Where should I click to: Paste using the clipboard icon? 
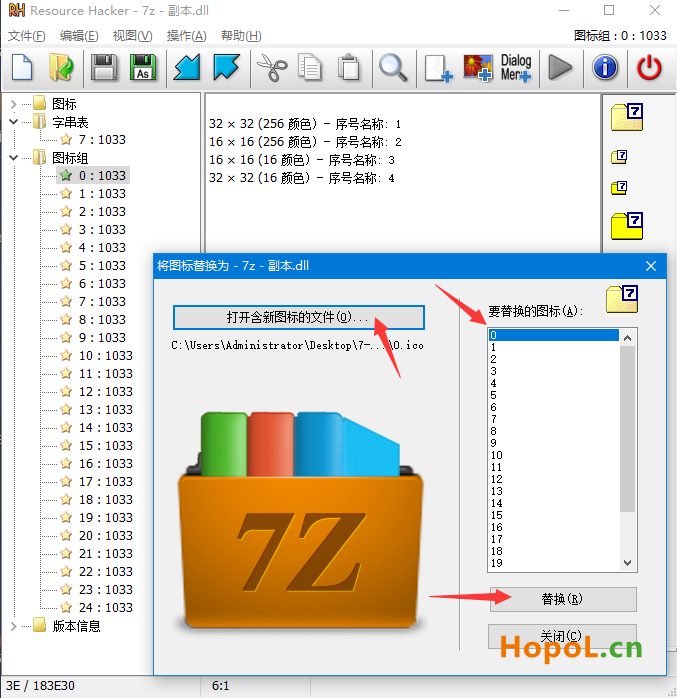(349, 68)
